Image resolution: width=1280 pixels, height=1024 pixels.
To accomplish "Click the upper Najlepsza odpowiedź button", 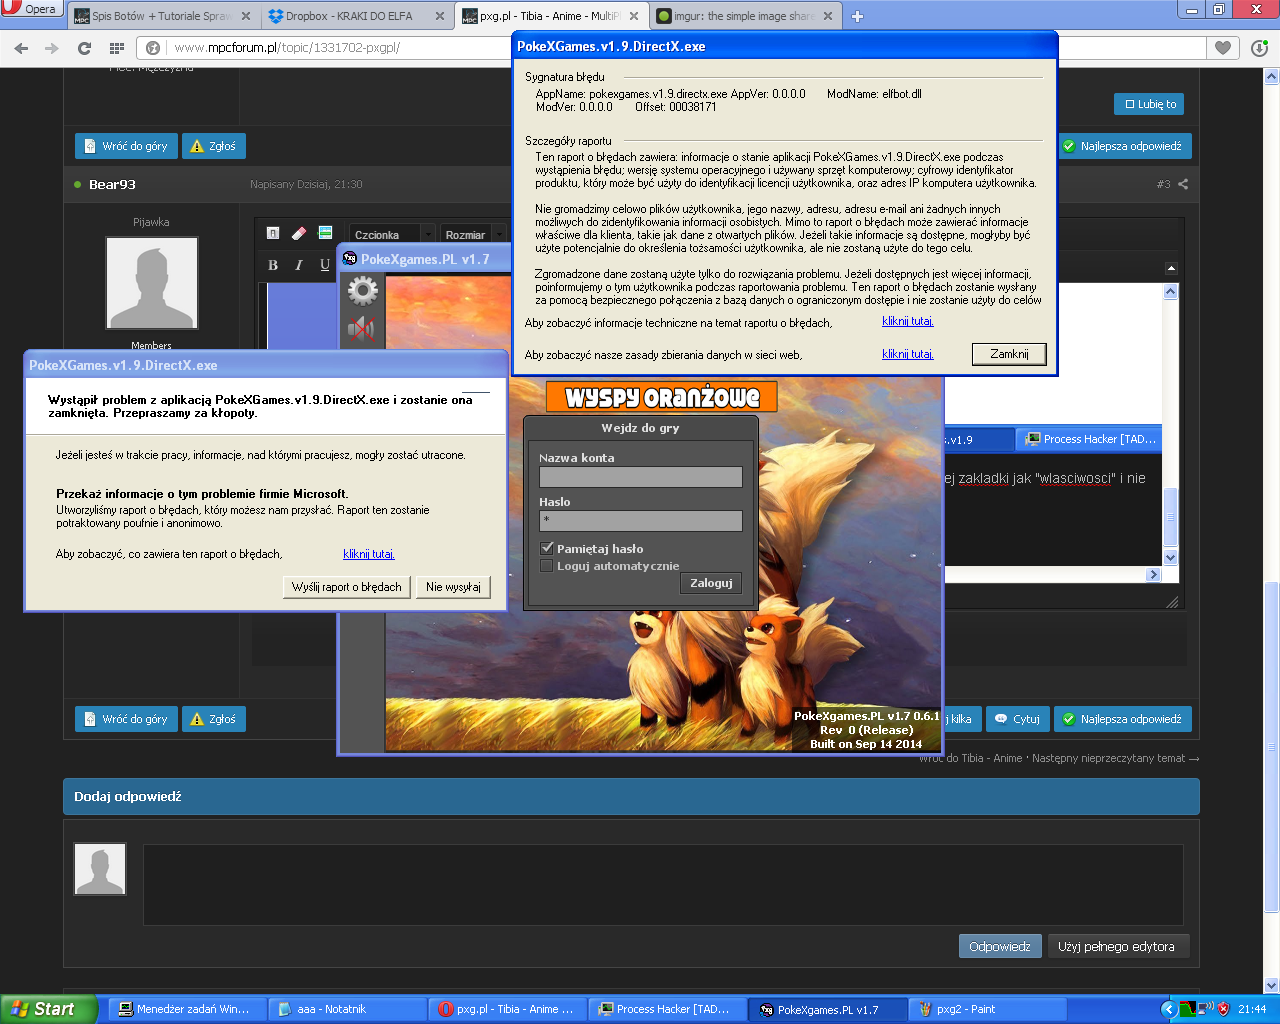I will click(x=1123, y=146).
